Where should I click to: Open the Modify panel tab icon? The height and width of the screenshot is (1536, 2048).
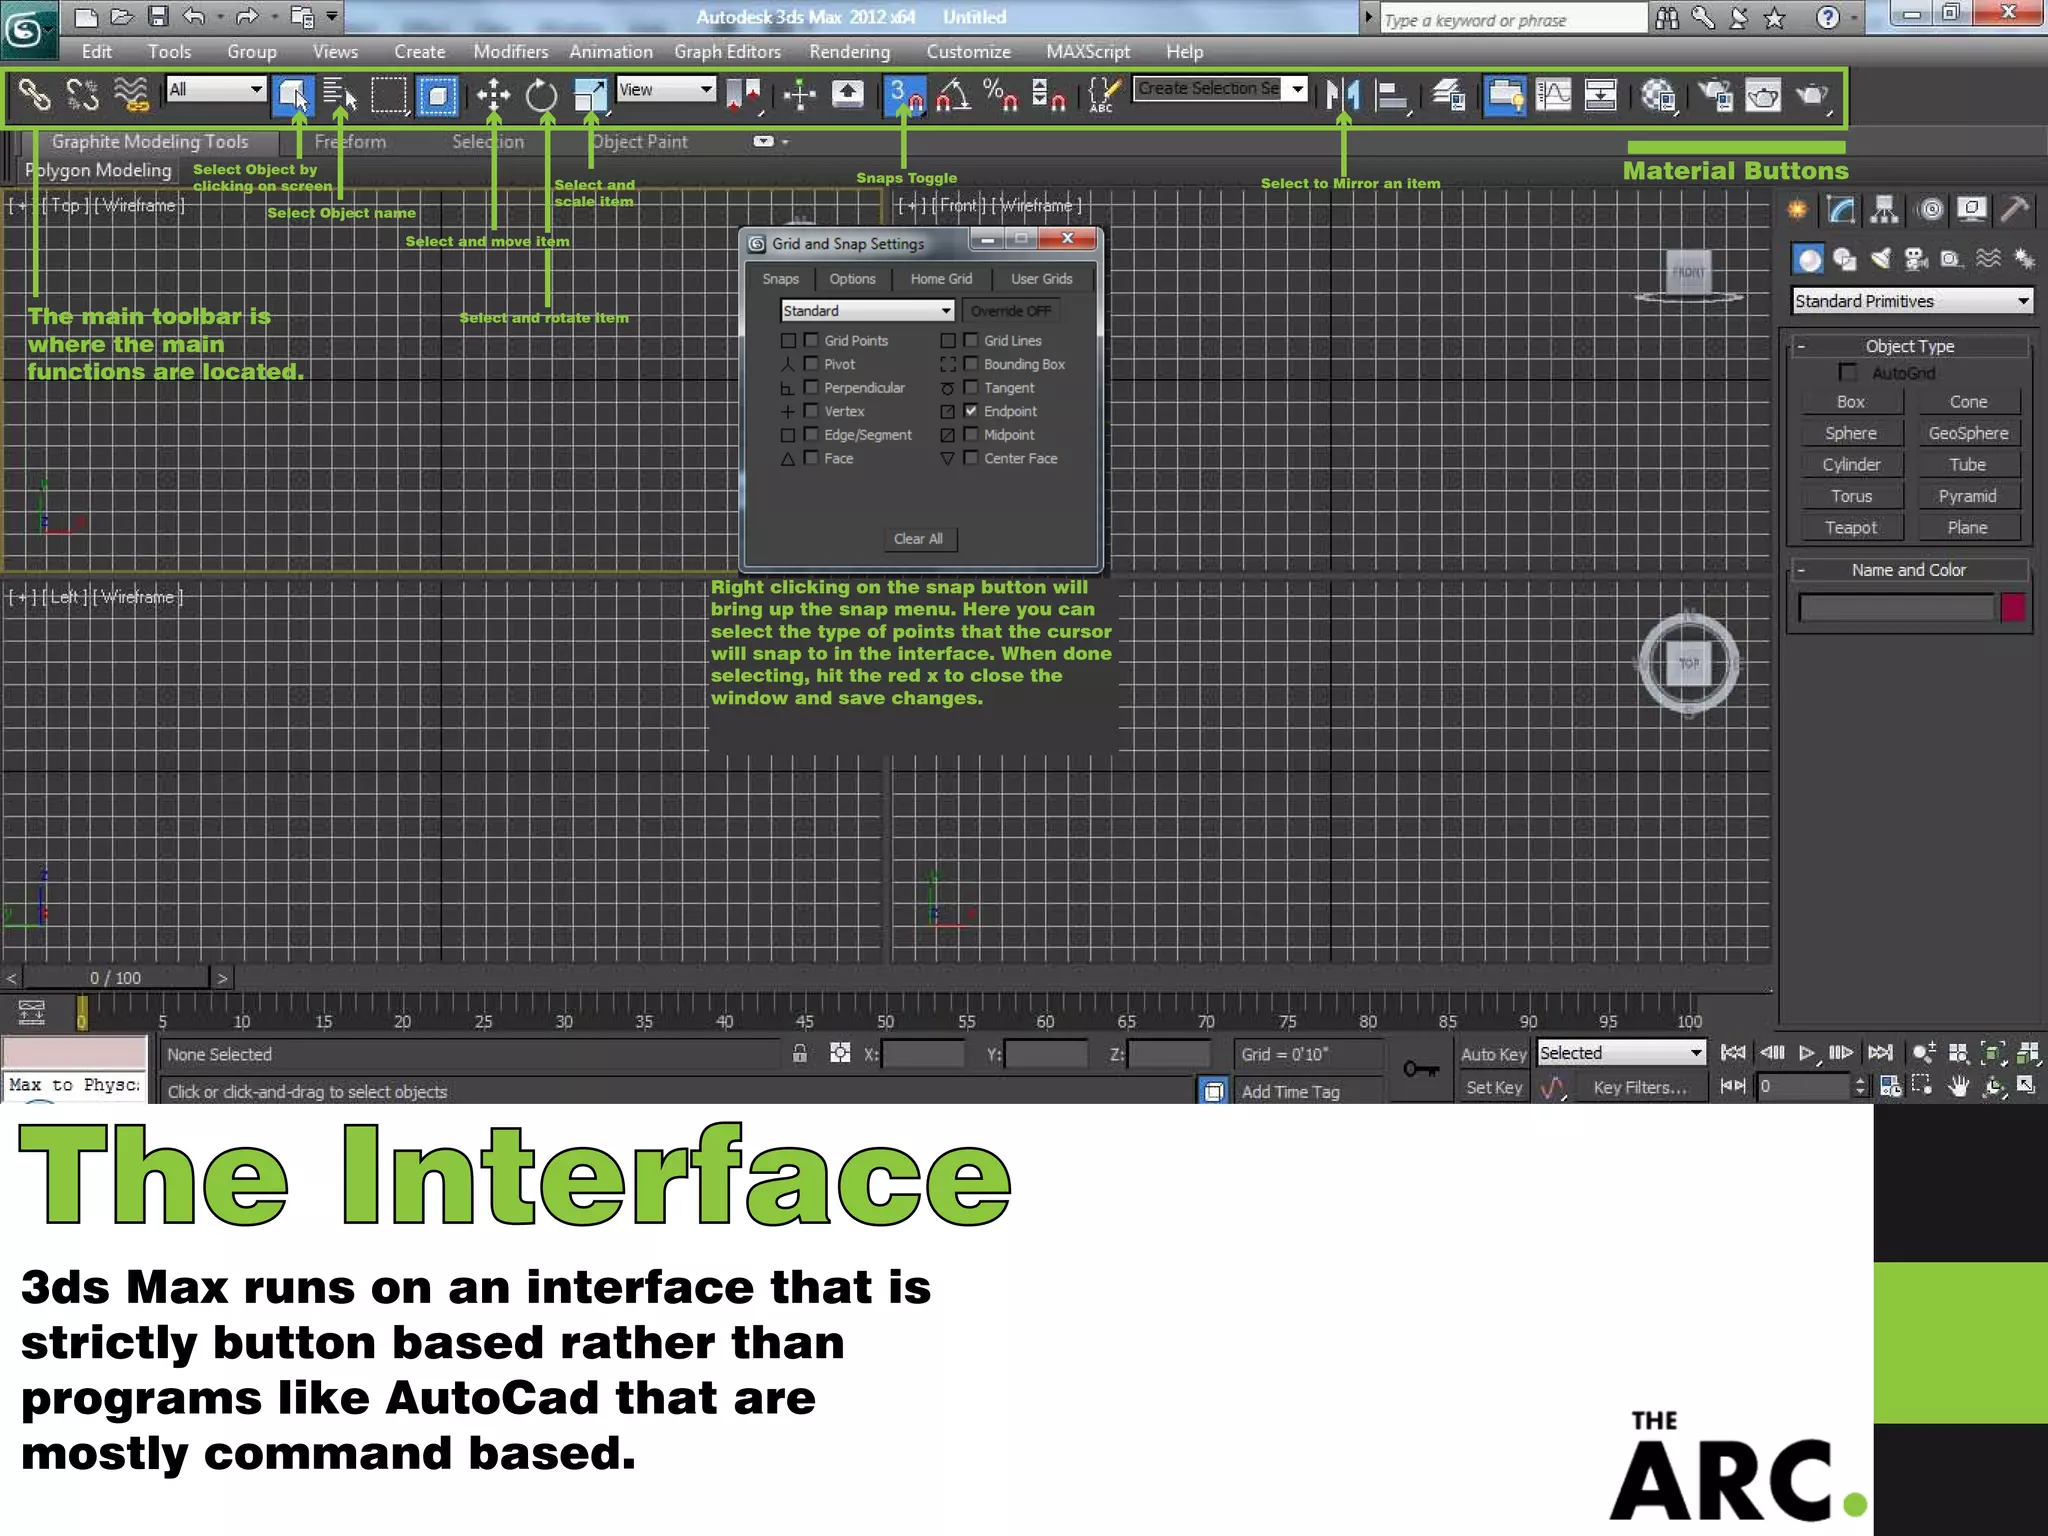click(x=1840, y=209)
